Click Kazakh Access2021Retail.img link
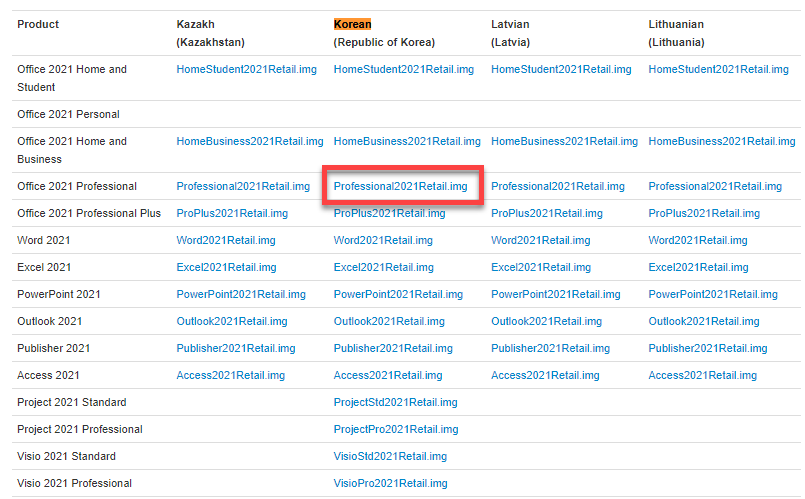 point(231,375)
